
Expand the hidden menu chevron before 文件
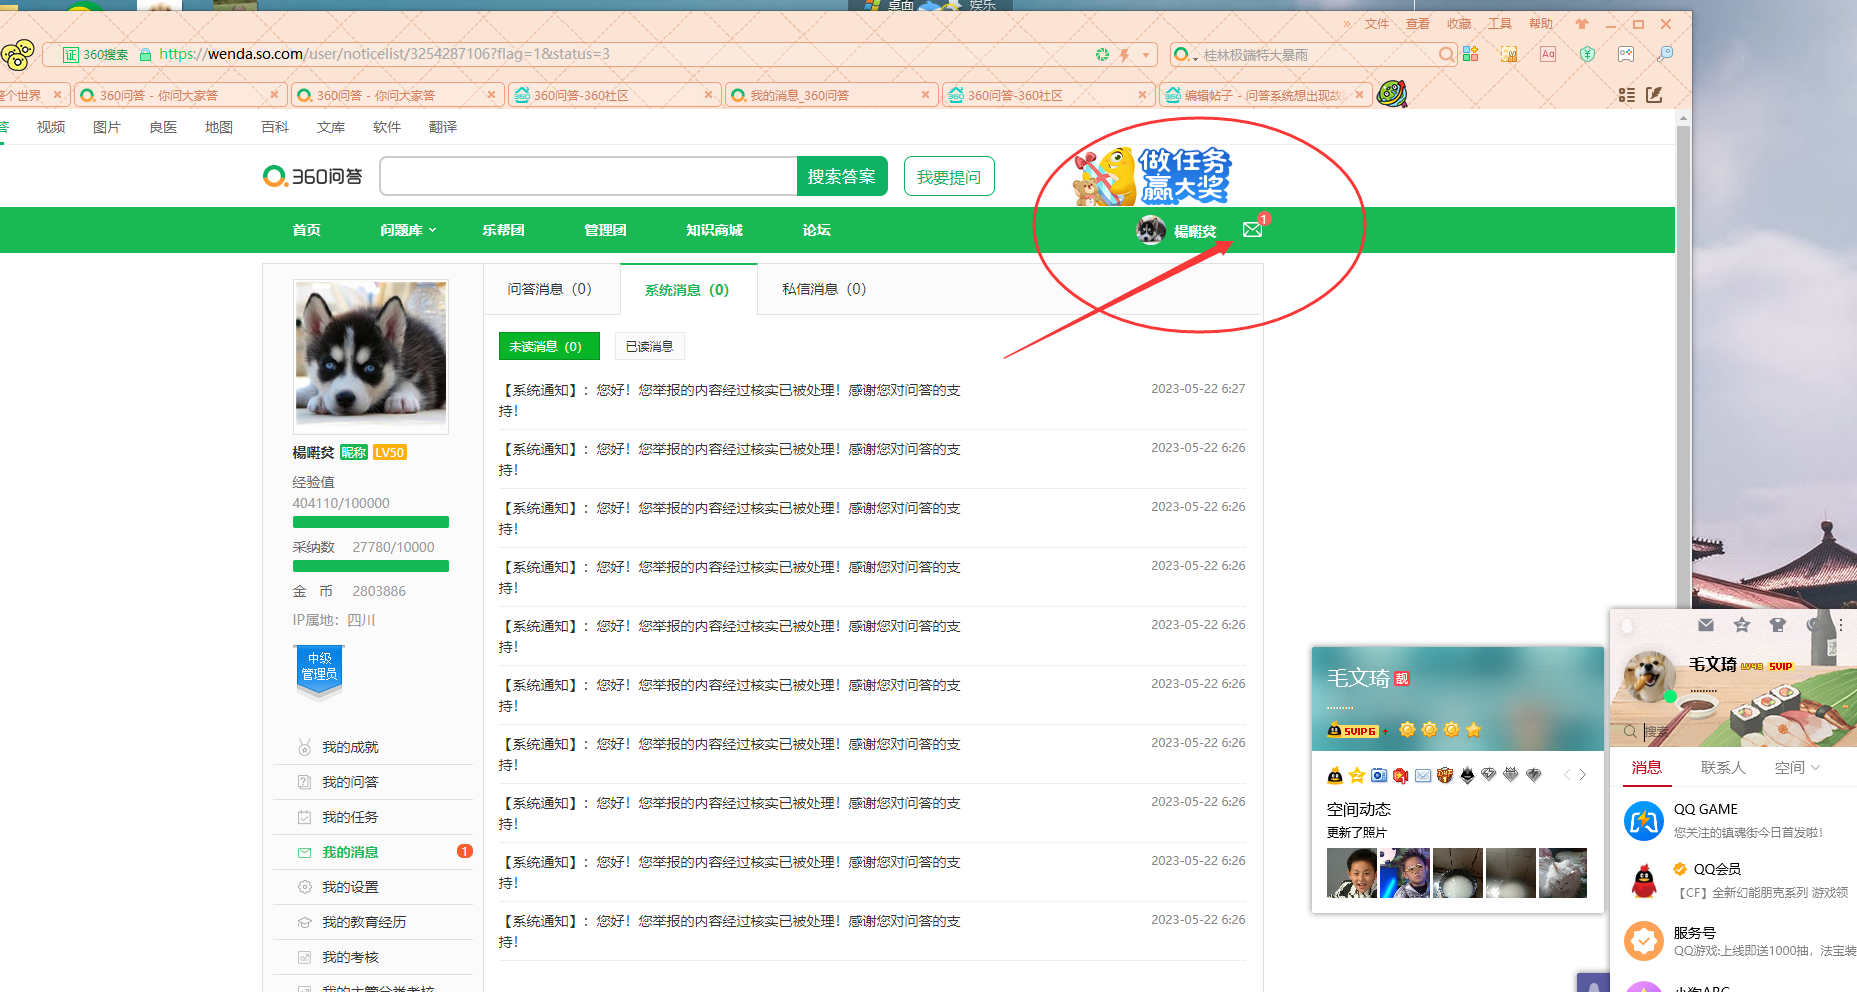[1347, 24]
